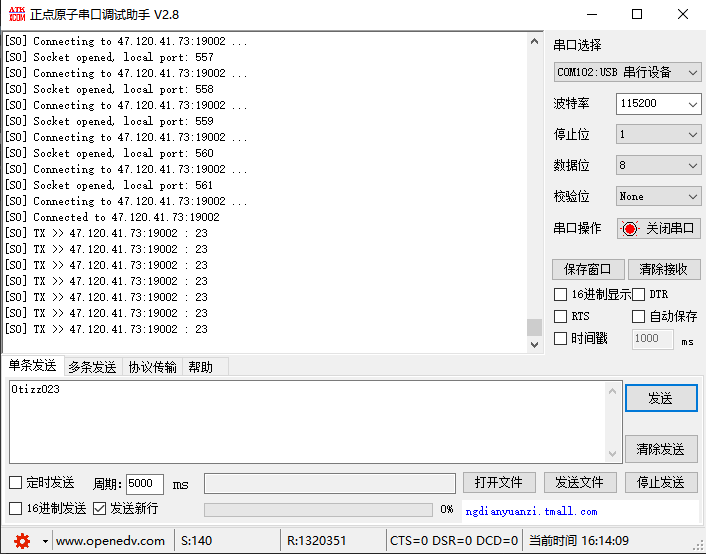Click the receive log scroll up arrow
Screen dimensions: 706x554
coord(534,41)
